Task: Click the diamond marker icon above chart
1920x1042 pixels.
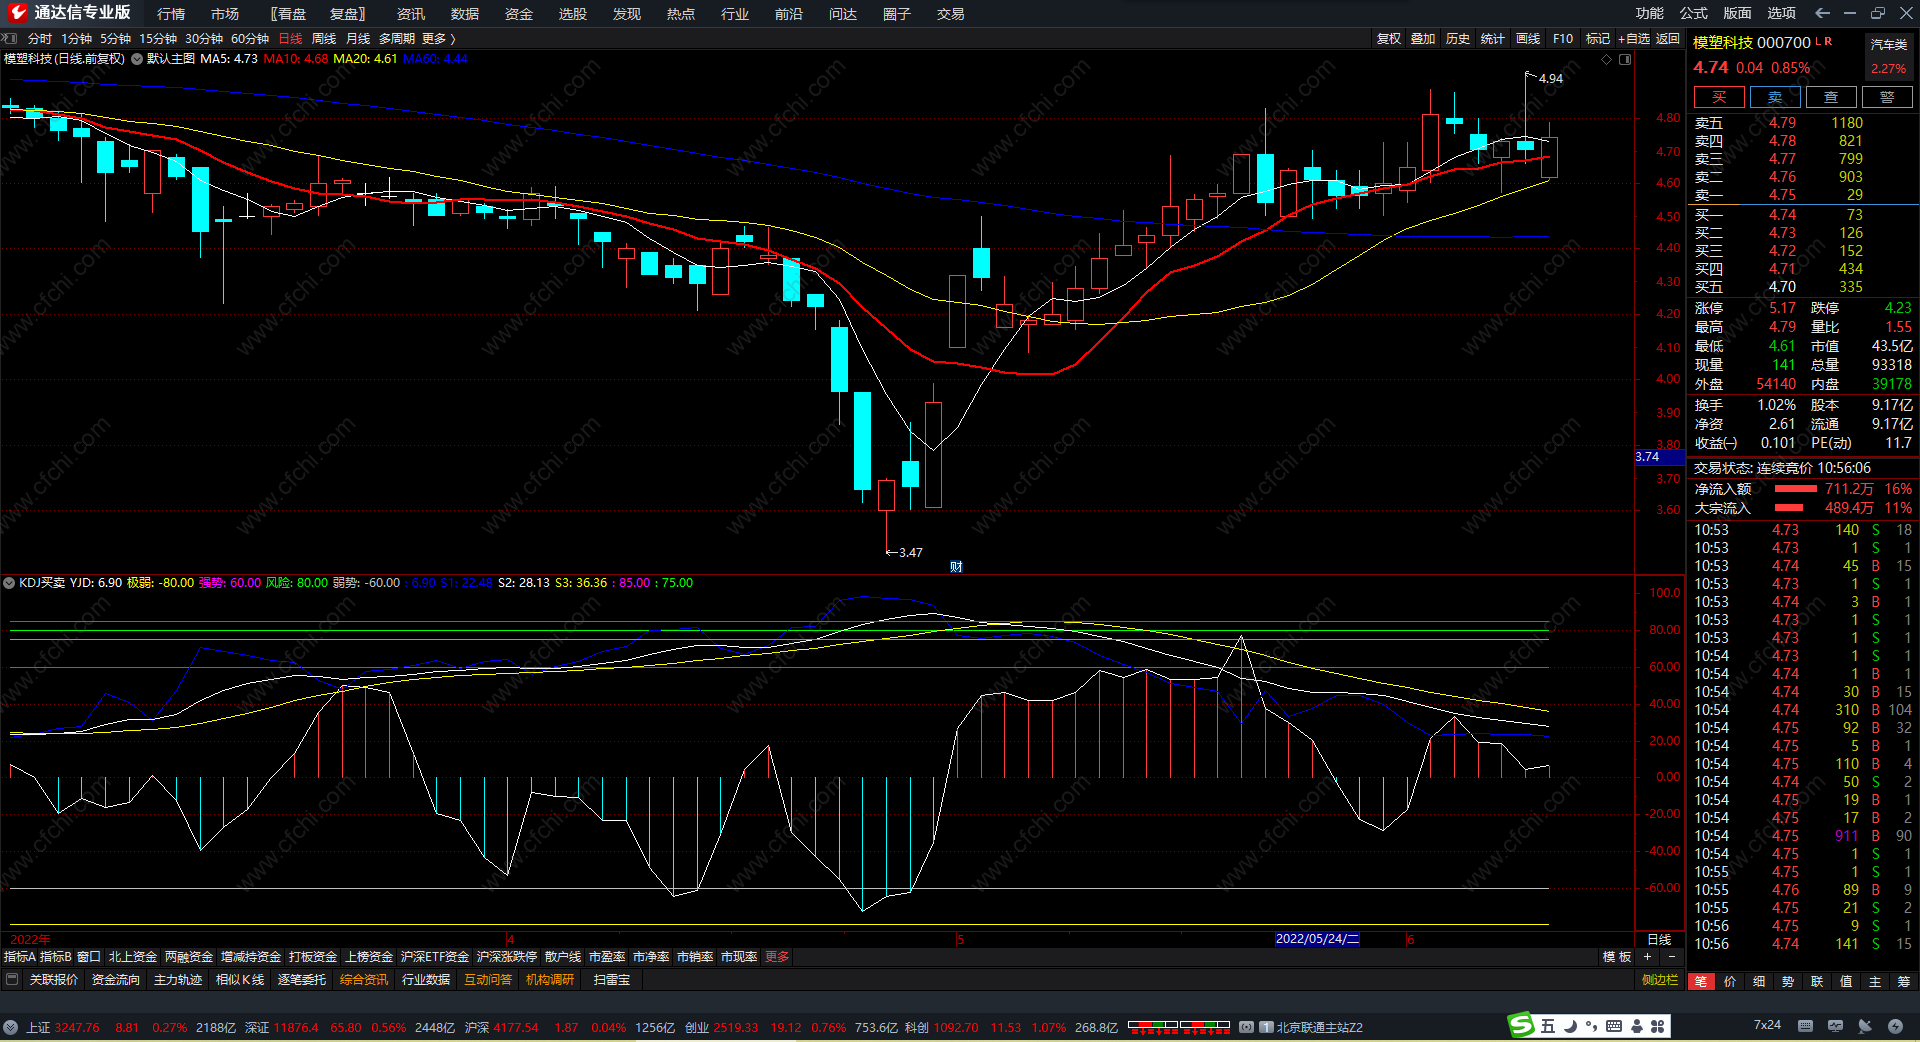Action: tap(1607, 59)
